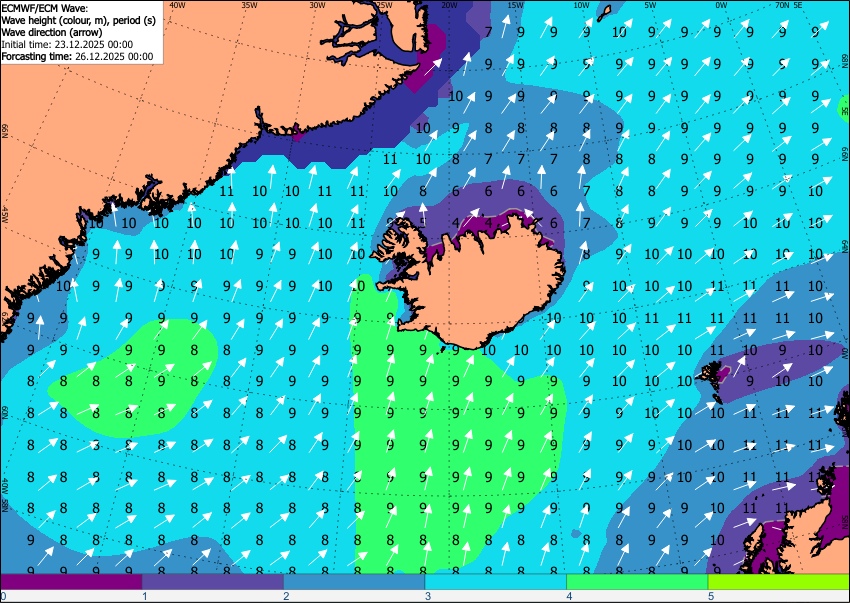This screenshot has width=850, height=603.
Task: Click the '5W' longitude label at top
Action: pyautogui.click(x=651, y=5)
